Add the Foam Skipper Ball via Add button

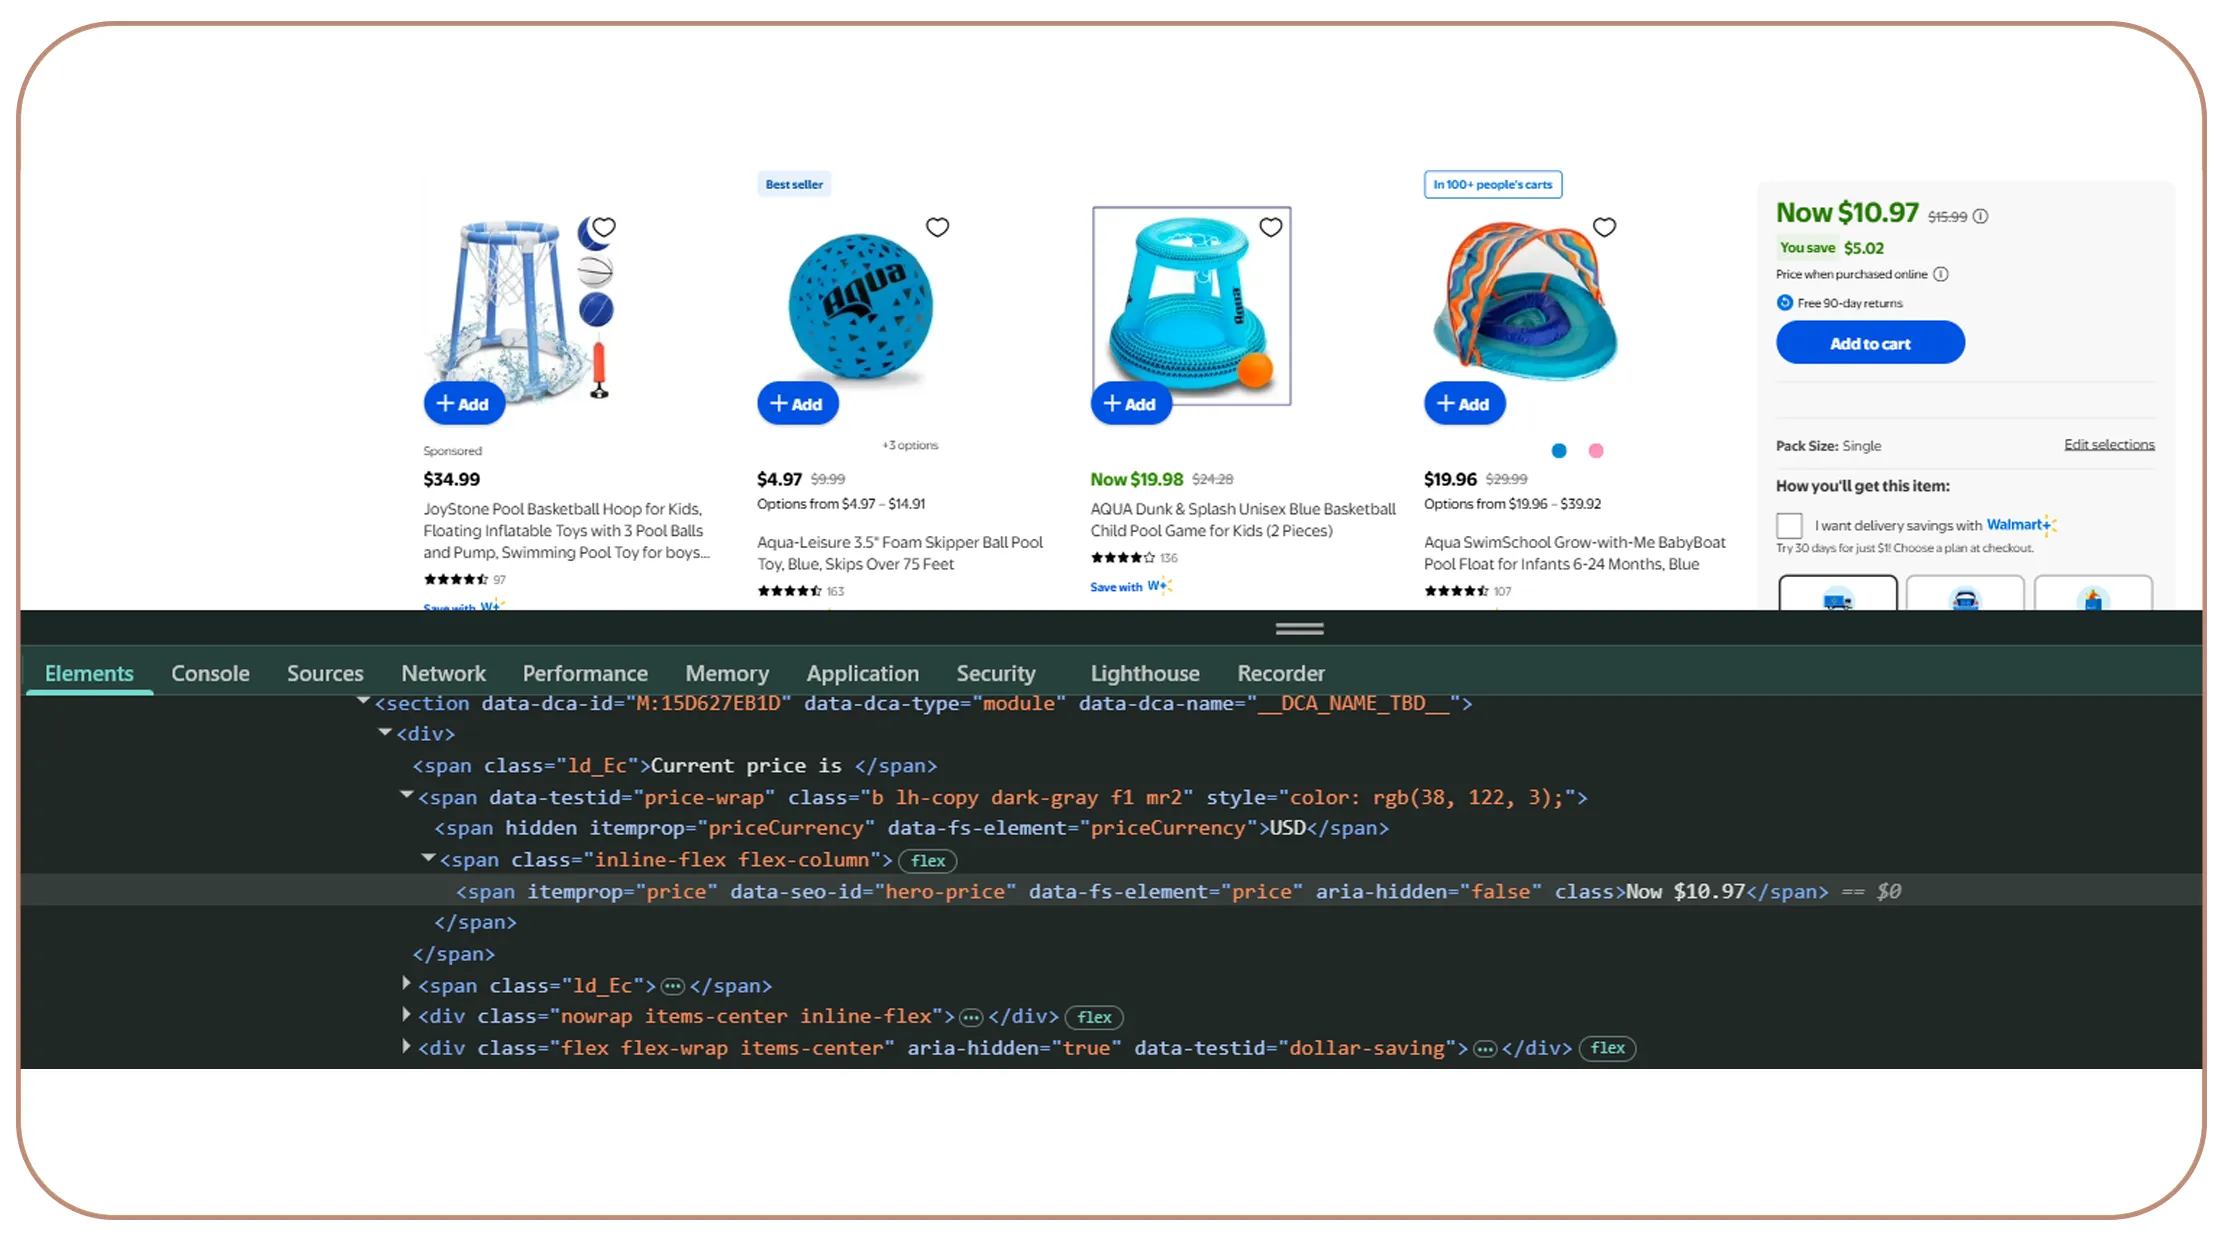[797, 404]
